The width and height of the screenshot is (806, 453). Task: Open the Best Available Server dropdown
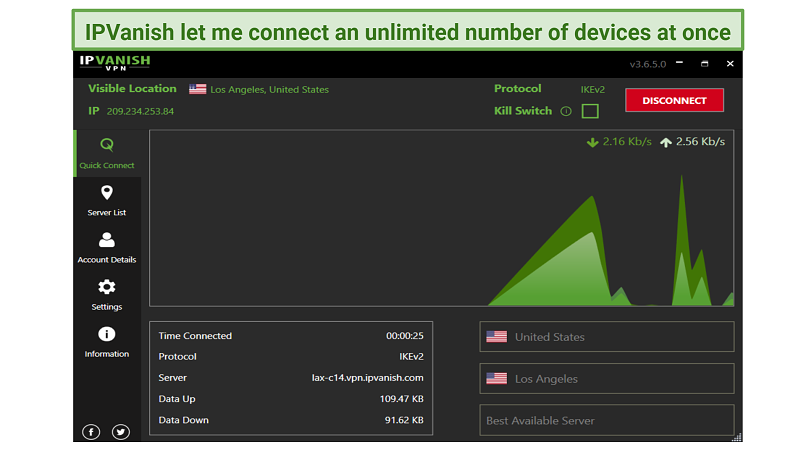pos(607,421)
